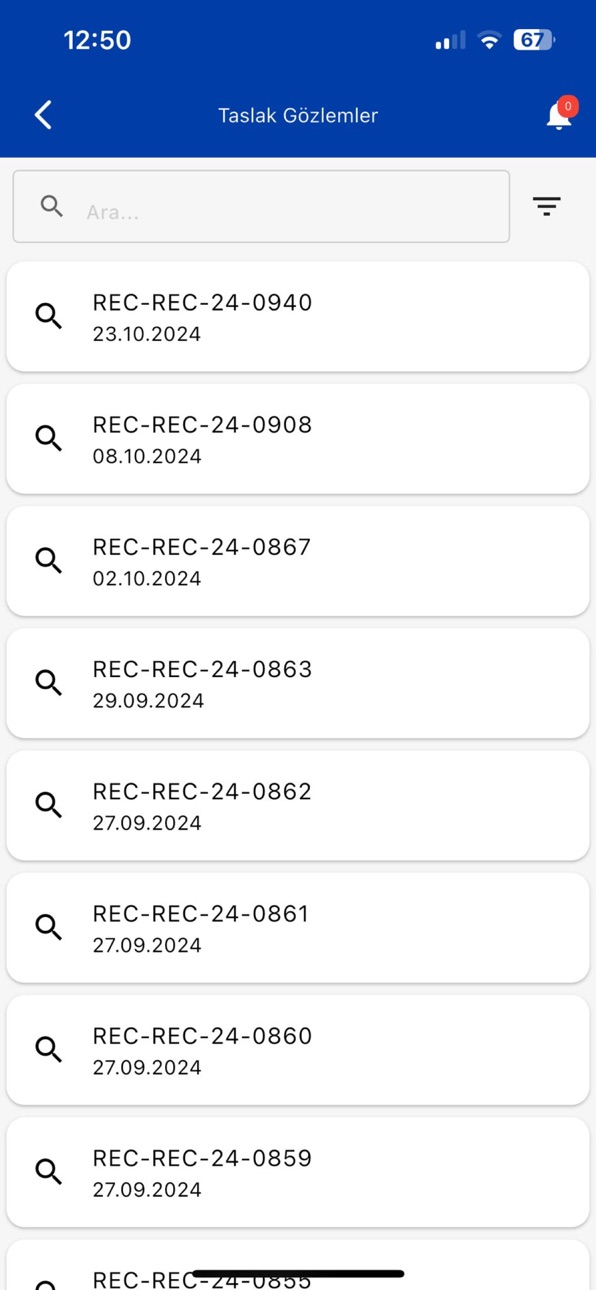Screen dimensions: 596x1290
Task: Select the REC-REC-24-0867 record
Action: (298, 560)
